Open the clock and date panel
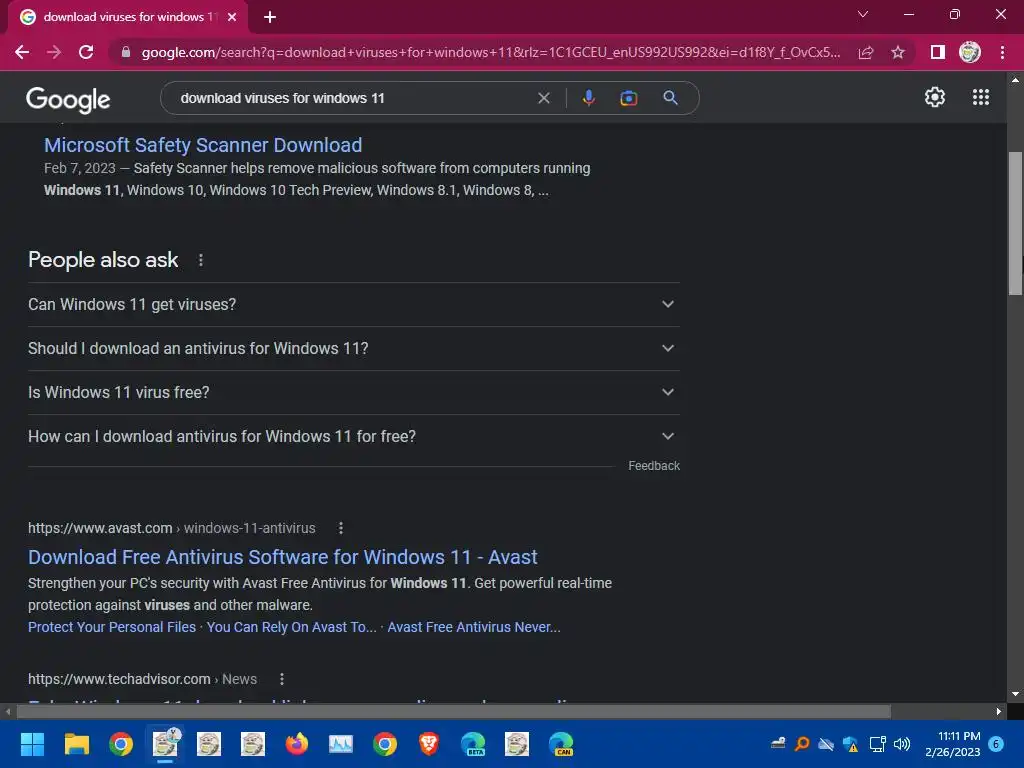The width and height of the screenshot is (1024, 768). coord(953,744)
